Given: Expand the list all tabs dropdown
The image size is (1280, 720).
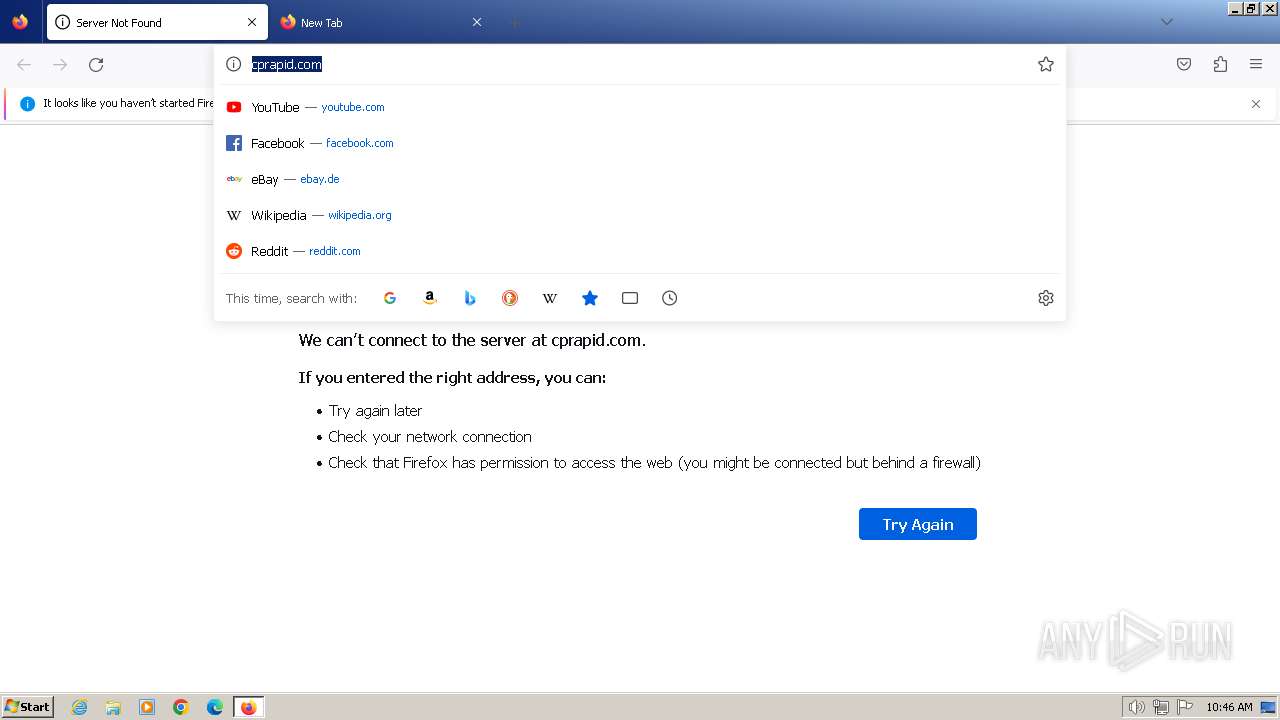Looking at the screenshot, I should [x=1167, y=22].
